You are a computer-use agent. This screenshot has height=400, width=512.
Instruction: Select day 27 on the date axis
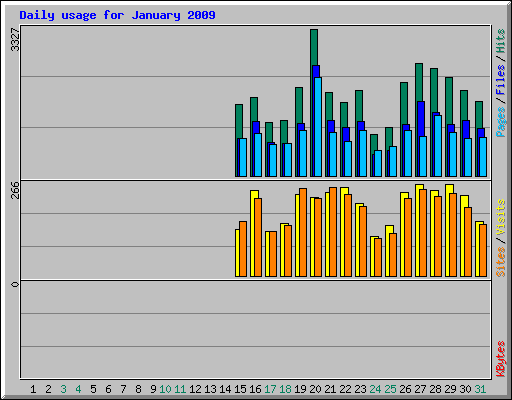coord(420,389)
